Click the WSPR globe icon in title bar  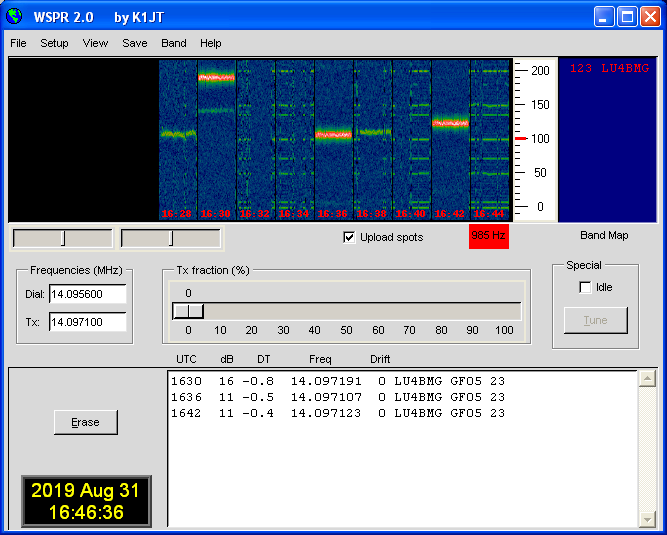(14, 16)
